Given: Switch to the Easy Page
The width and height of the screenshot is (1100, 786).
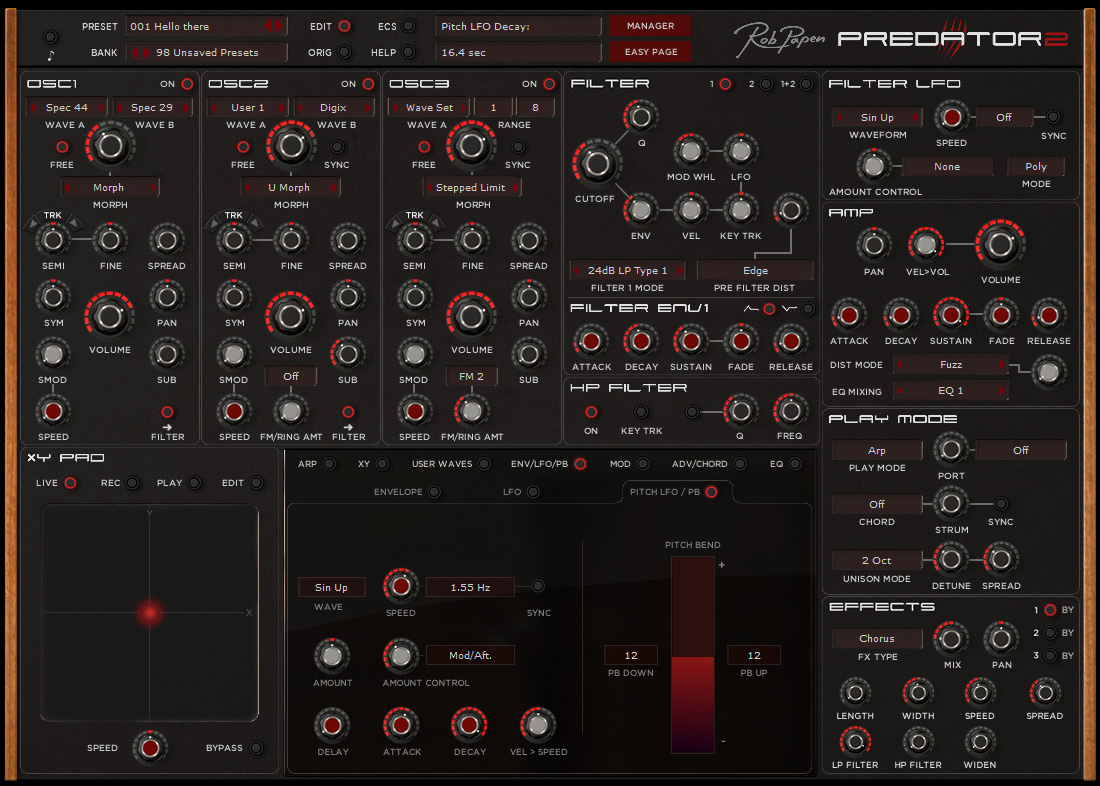Looking at the screenshot, I should 649,51.
